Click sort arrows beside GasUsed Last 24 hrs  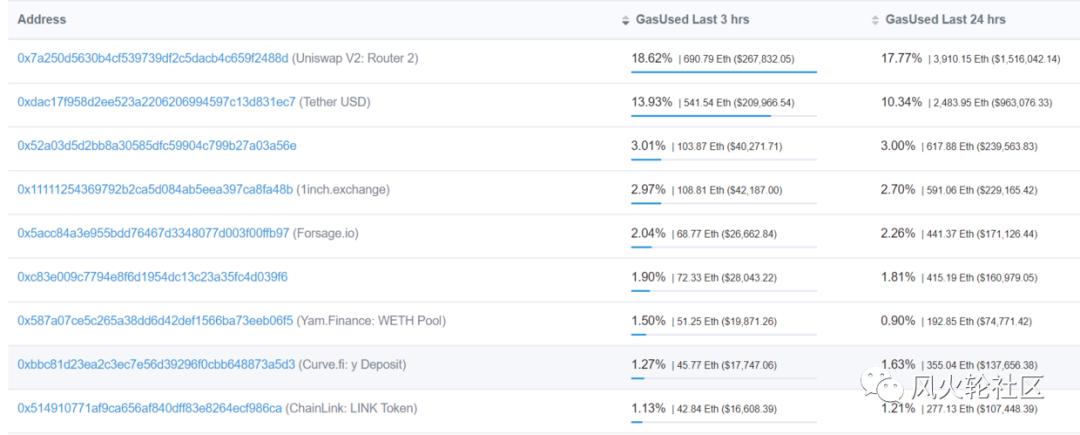click(x=876, y=20)
